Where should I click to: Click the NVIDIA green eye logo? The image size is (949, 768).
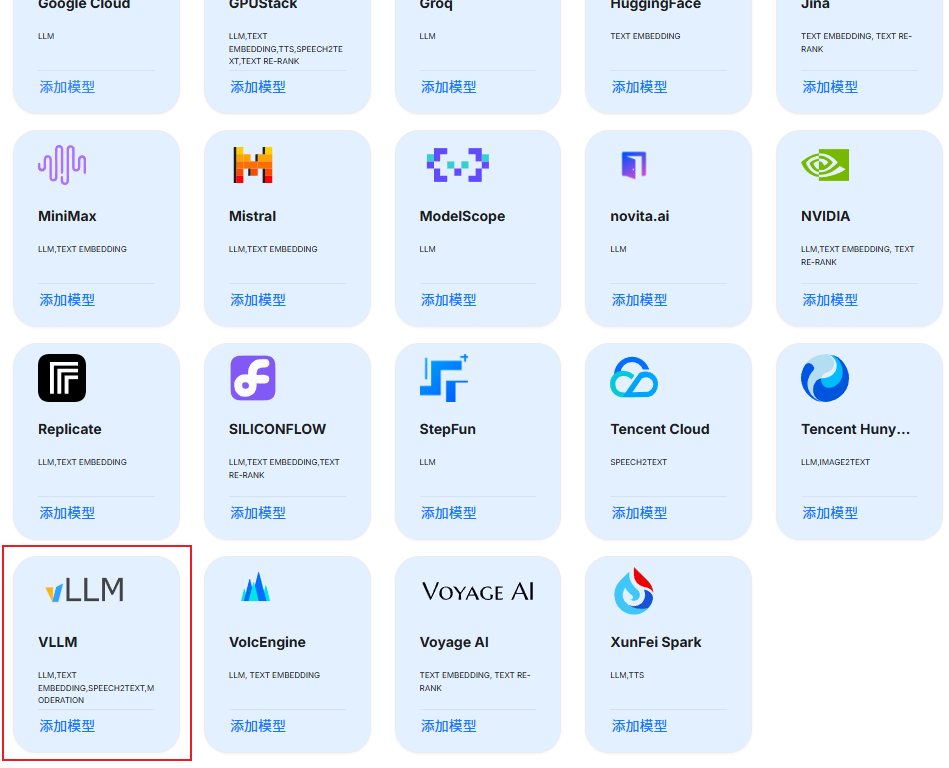click(x=825, y=165)
